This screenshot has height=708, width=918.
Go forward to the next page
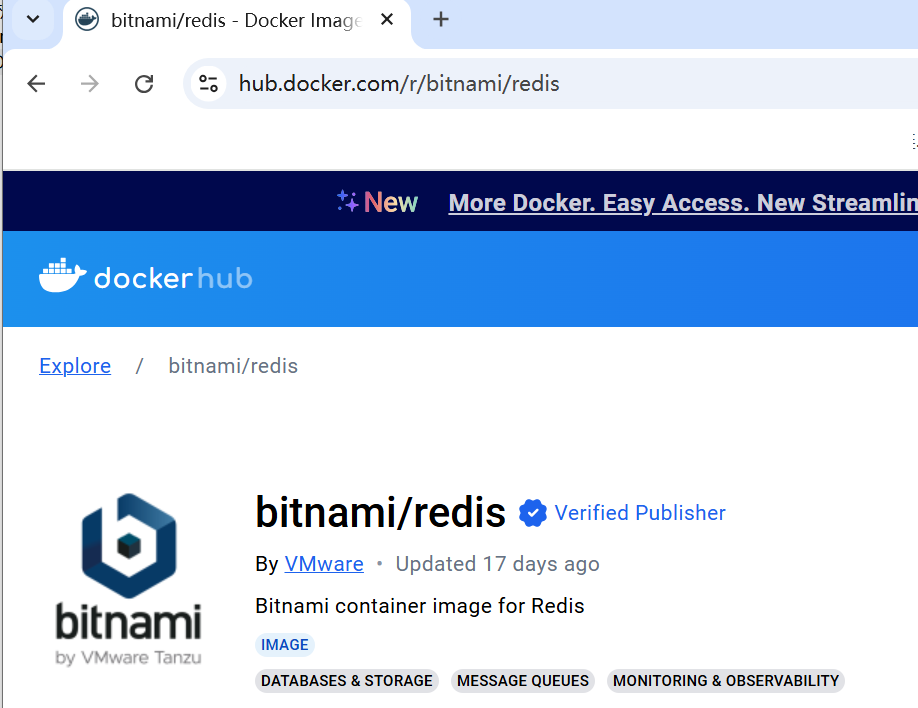[90, 84]
